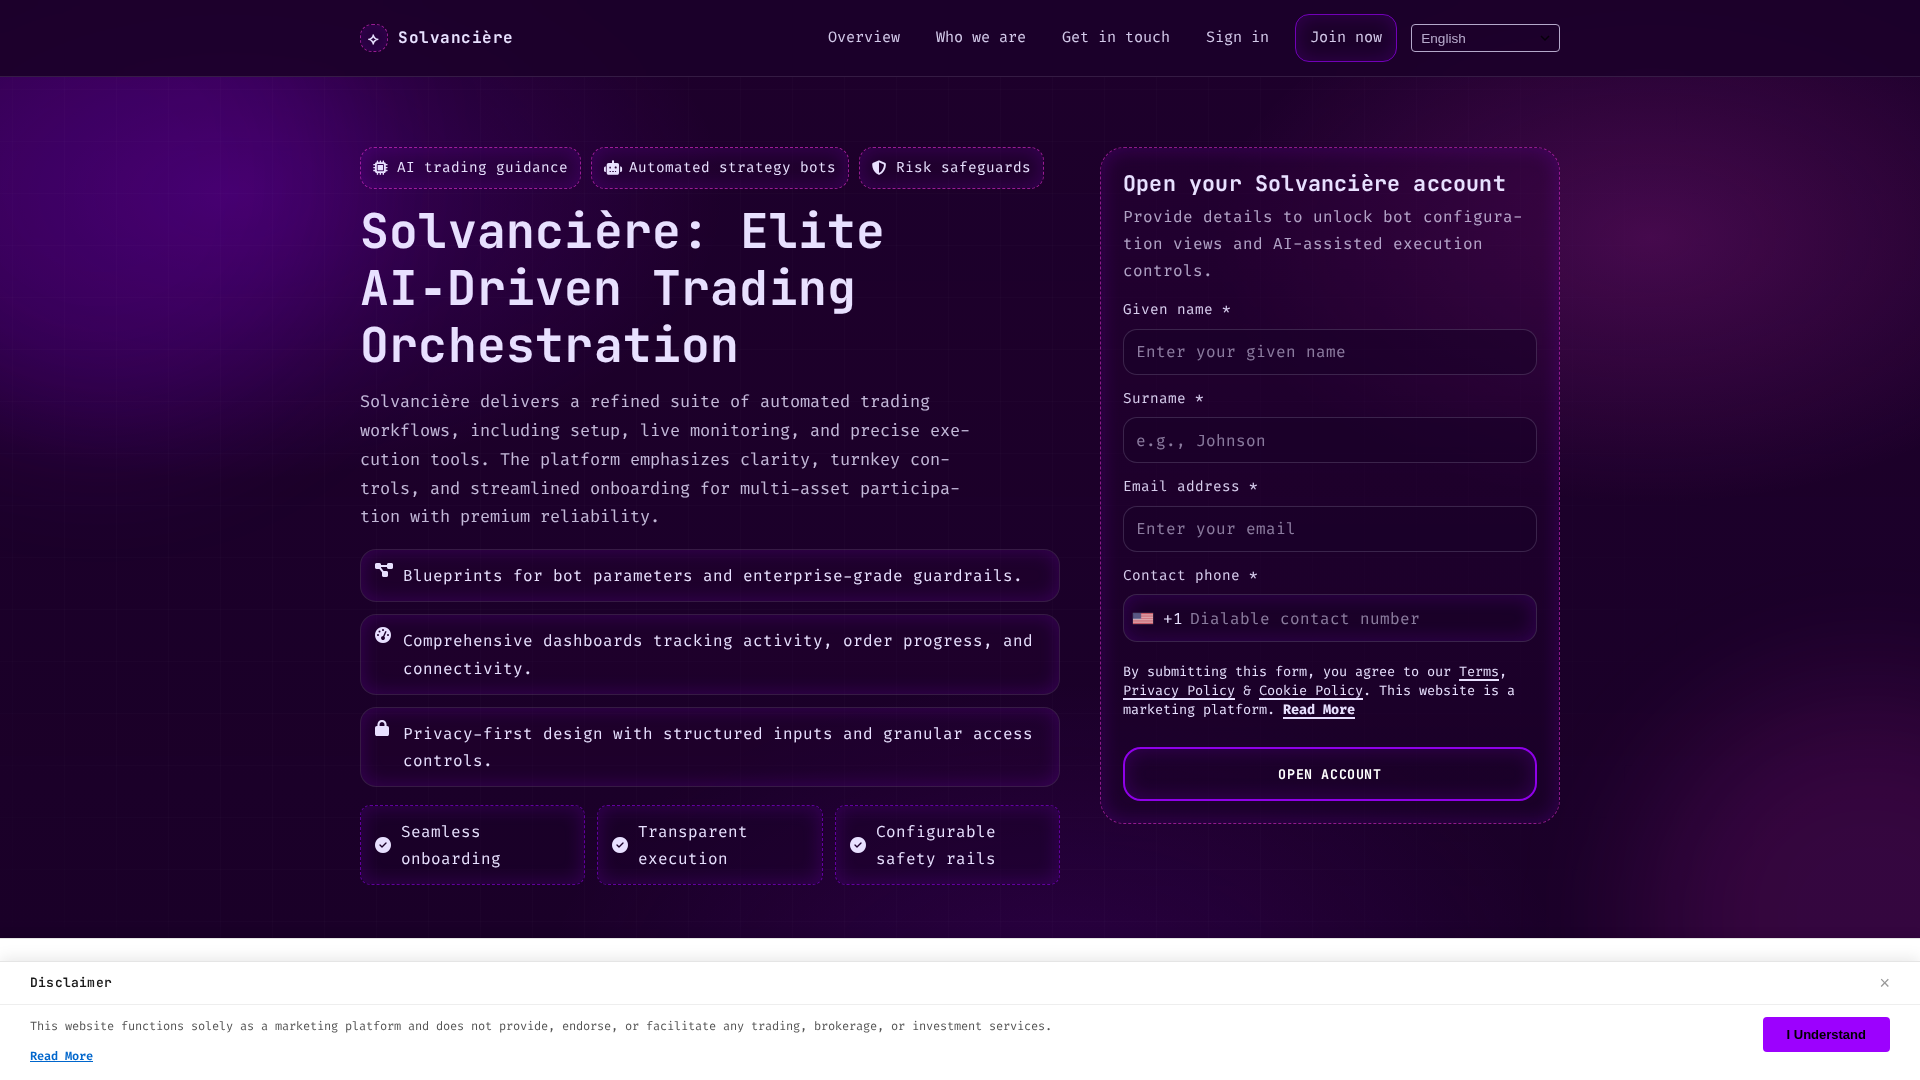The width and height of the screenshot is (1920, 1080).
Task: Select Get in touch in navigation
Action: pos(1116,38)
